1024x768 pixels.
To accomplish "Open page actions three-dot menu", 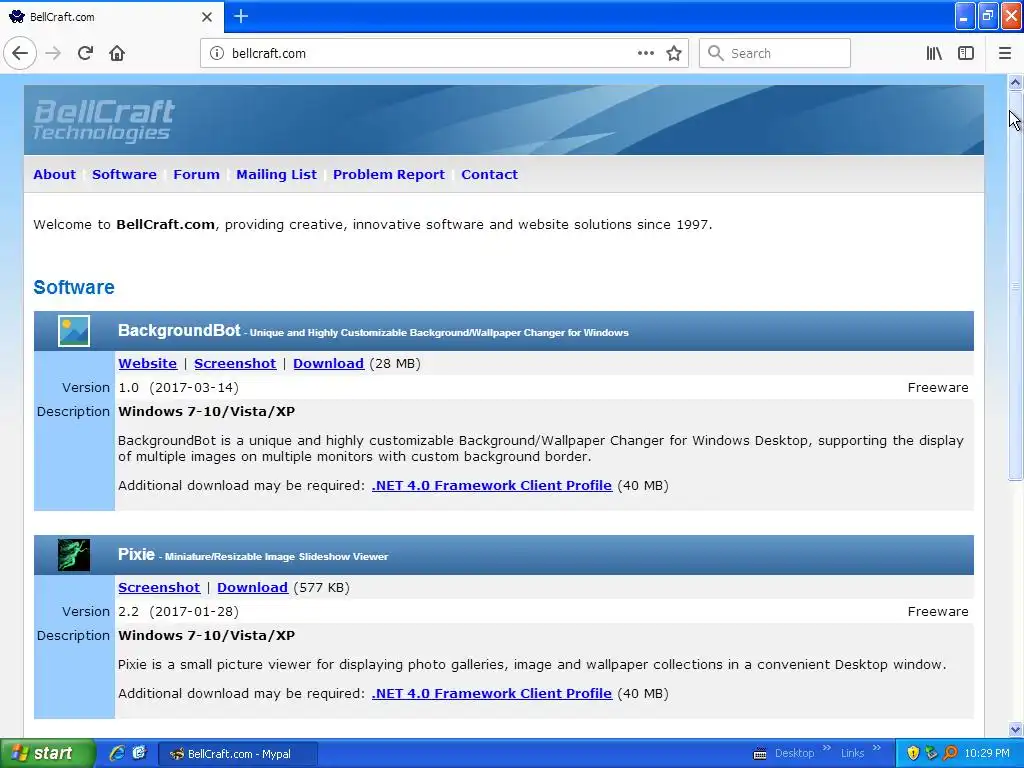I will pos(645,53).
